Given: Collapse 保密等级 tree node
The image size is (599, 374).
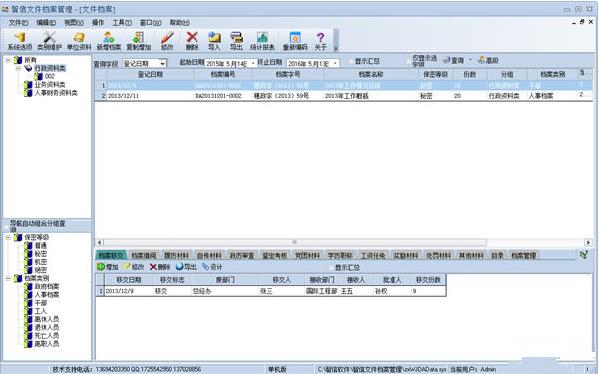Looking at the screenshot, I should (x=8, y=237).
